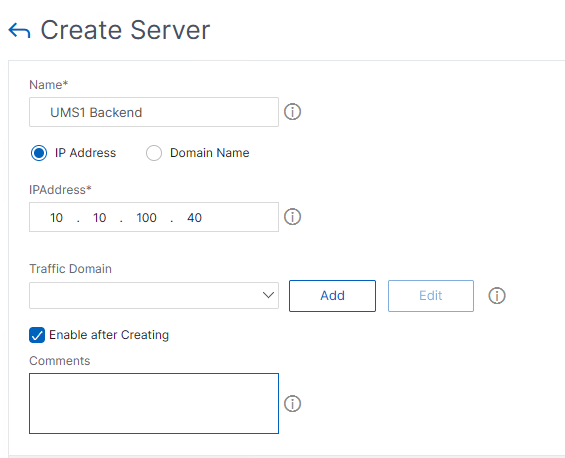The height and width of the screenshot is (458, 565).
Task: Click the back arrow beside Create Server
Action: 19,31
